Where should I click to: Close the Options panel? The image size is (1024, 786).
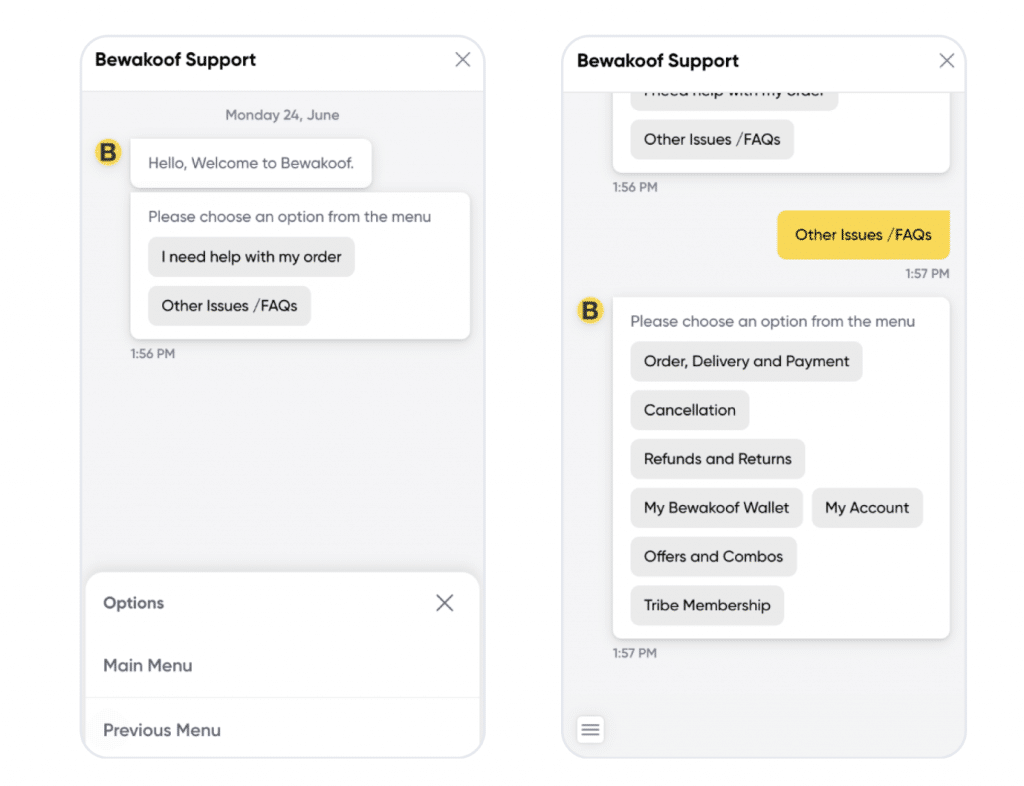coord(445,603)
